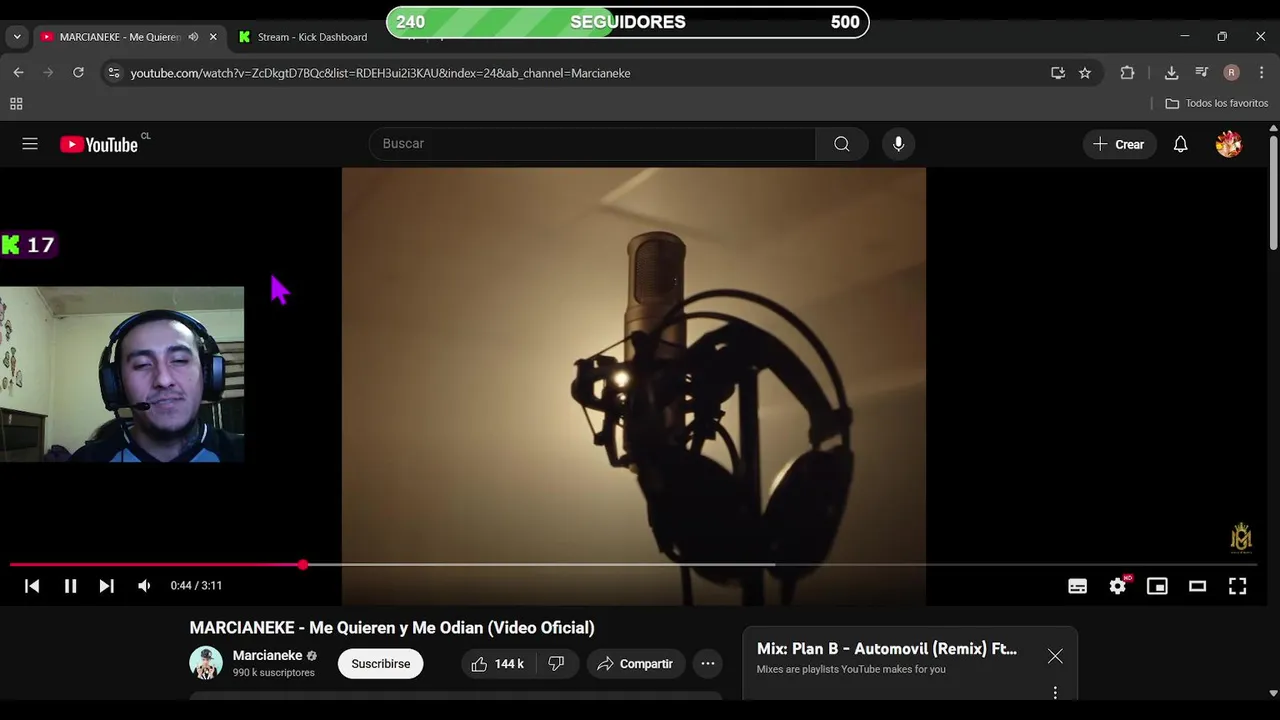Open Todos los favoritos folder
The width and height of the screenshot is (1280, 720).
(x=1216, y=104)
